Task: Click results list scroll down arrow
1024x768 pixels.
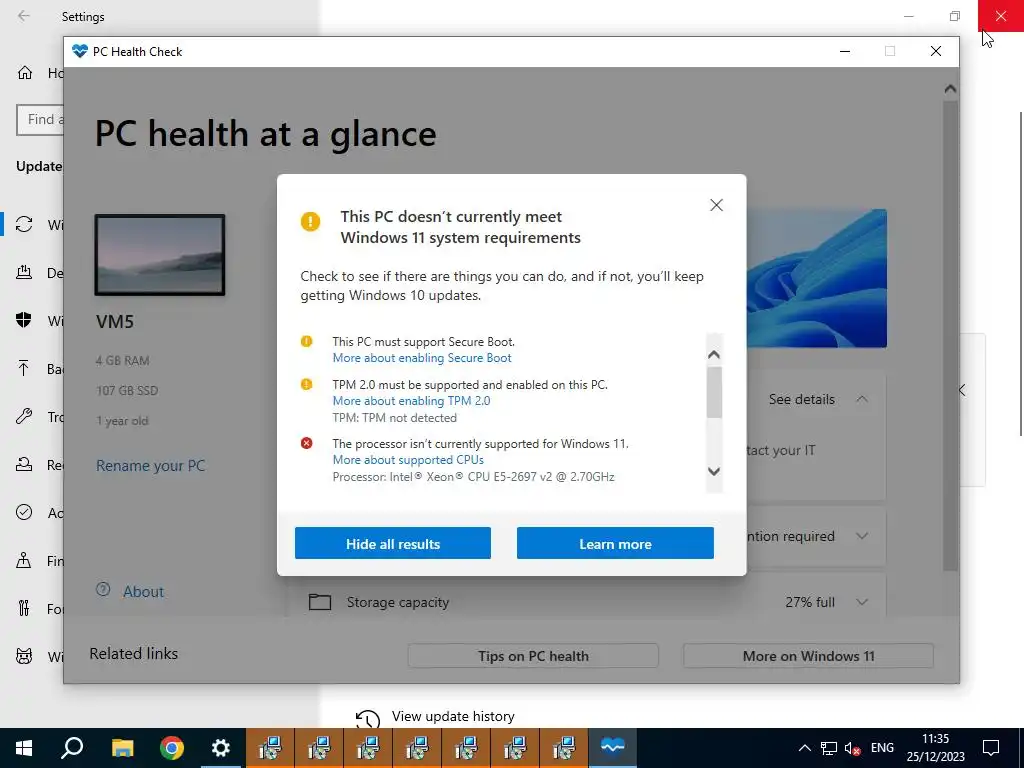Action: pos(714,471)
